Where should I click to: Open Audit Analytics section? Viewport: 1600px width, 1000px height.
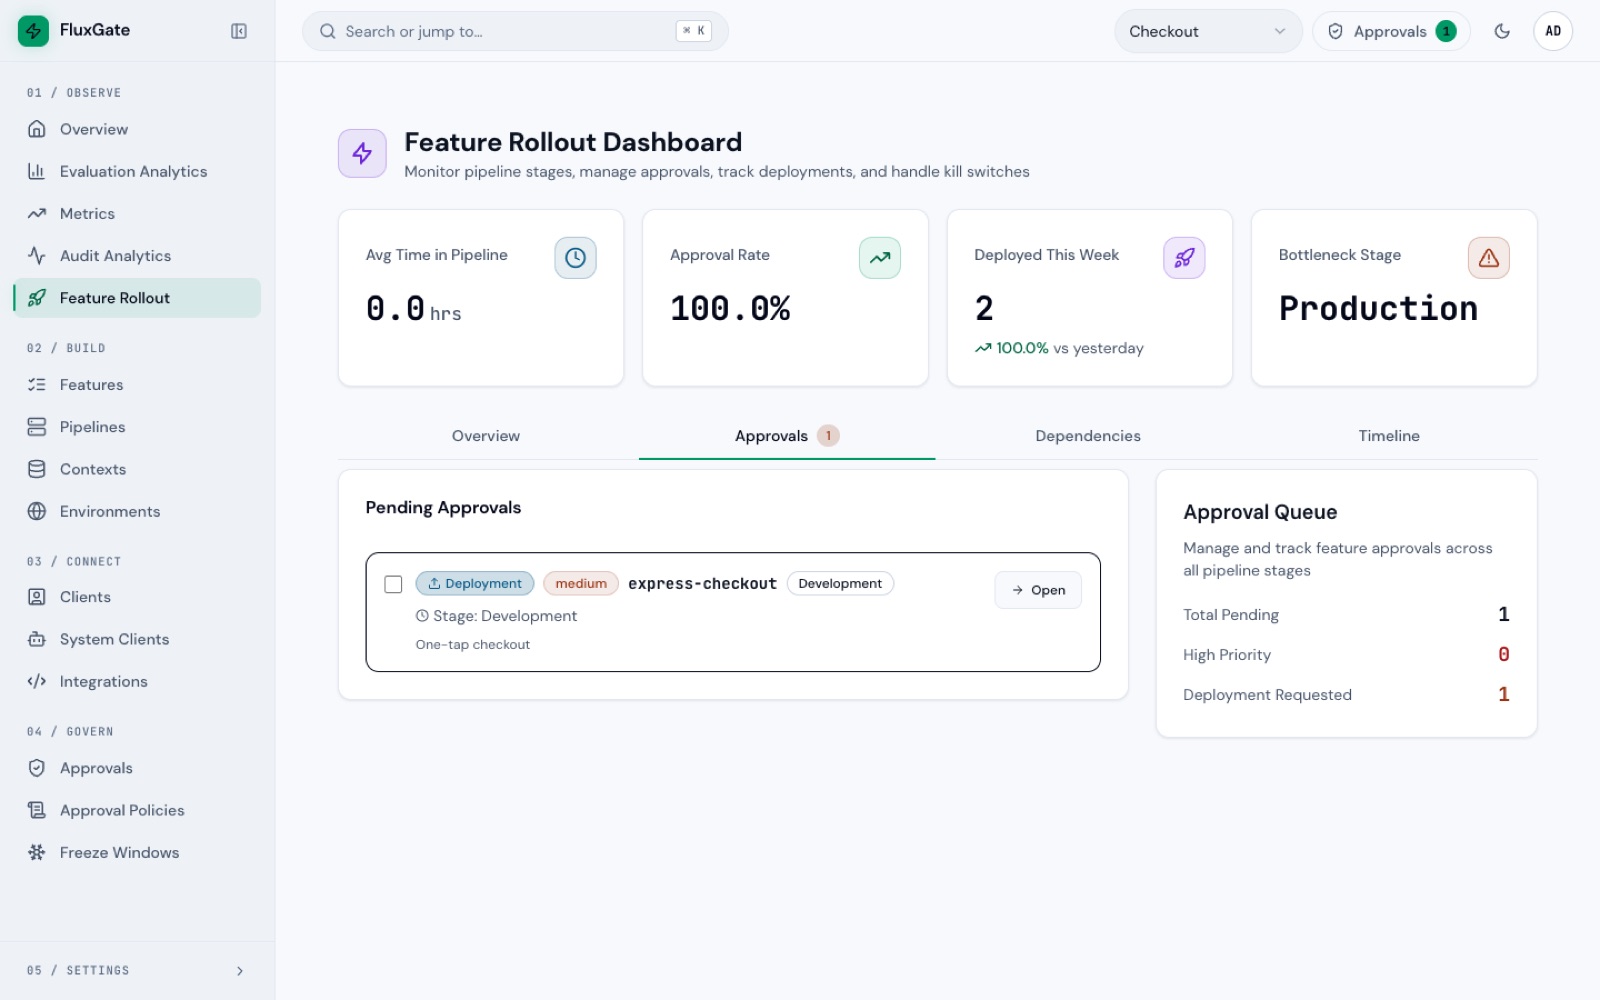coord(137,256)
